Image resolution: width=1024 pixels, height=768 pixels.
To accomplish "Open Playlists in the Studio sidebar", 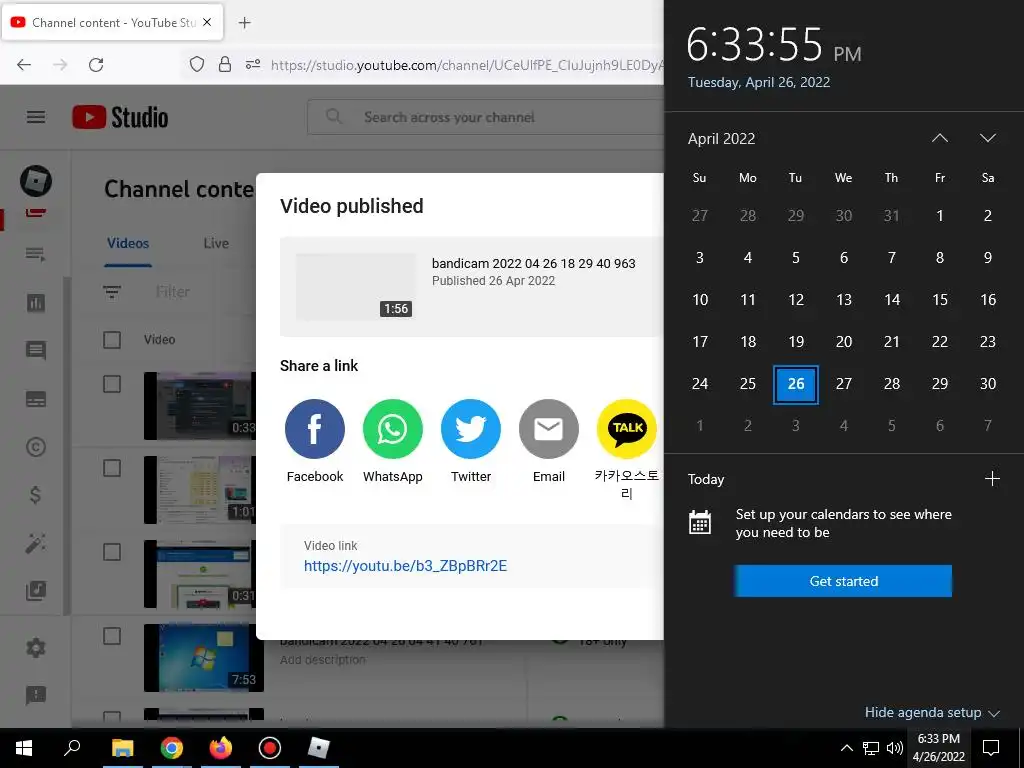I will 36,254.
